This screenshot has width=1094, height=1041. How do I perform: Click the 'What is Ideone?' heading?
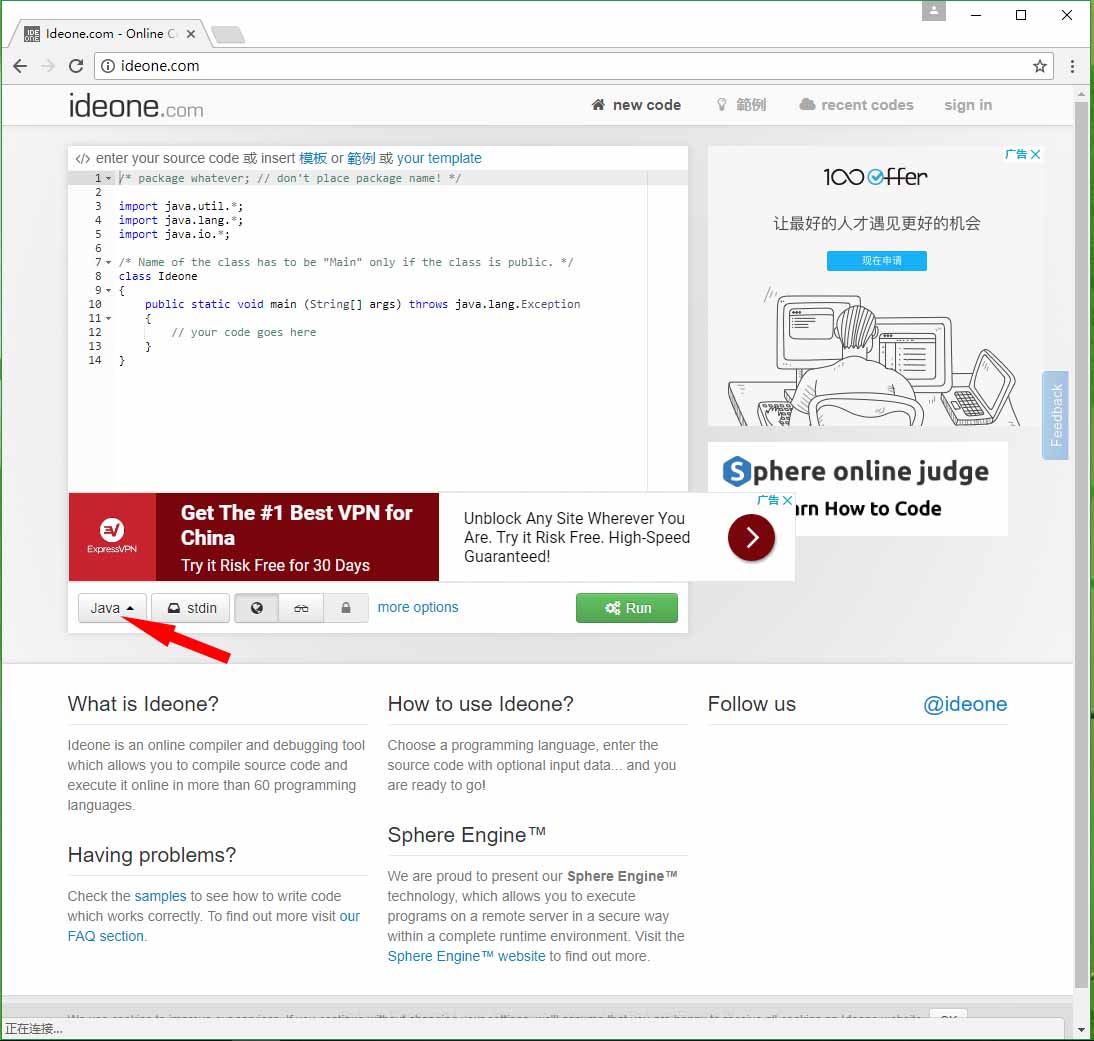point(143,704)
